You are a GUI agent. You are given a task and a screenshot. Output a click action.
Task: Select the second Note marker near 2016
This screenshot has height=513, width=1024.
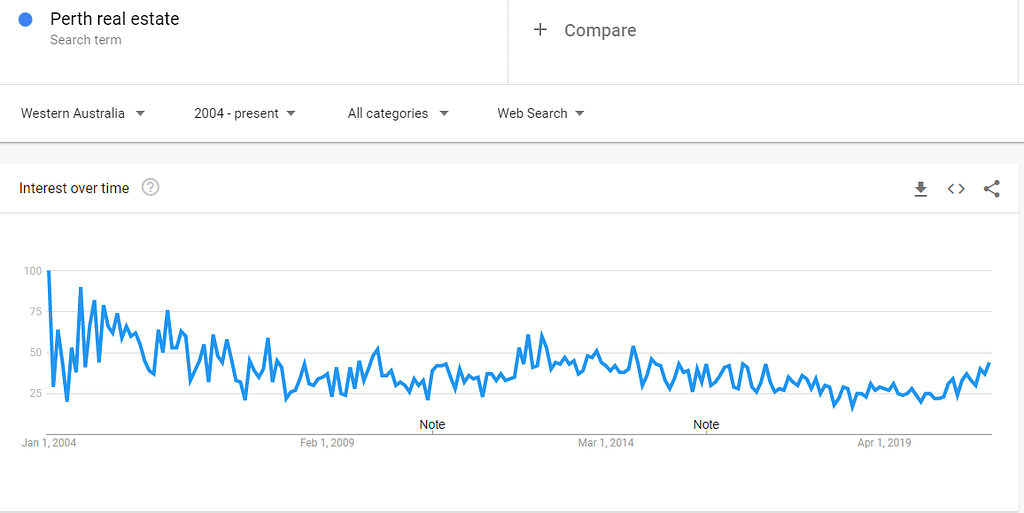(706, 424)
